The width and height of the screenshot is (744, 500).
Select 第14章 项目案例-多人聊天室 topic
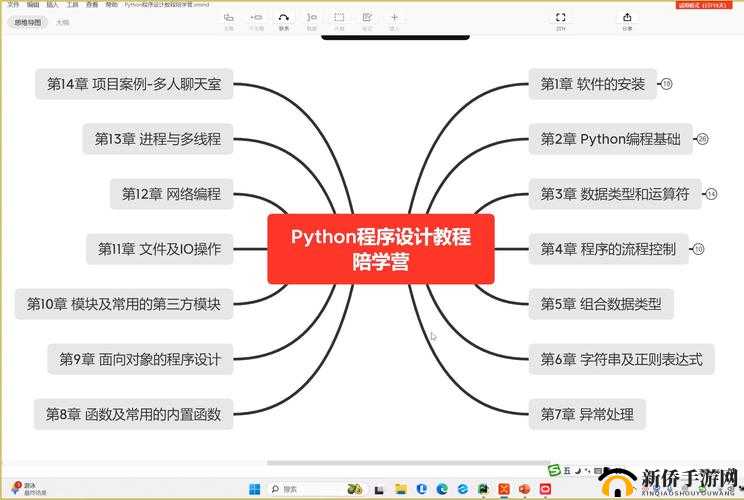134,85
